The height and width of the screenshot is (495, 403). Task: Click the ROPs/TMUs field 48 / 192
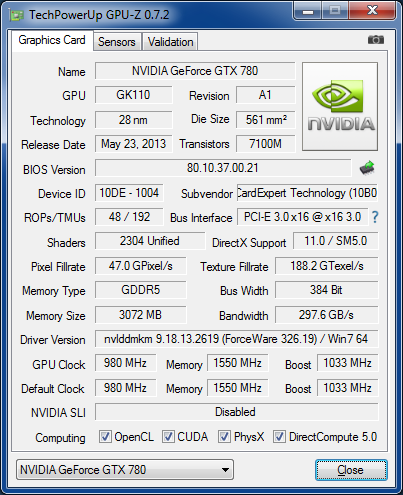point(129,217)
